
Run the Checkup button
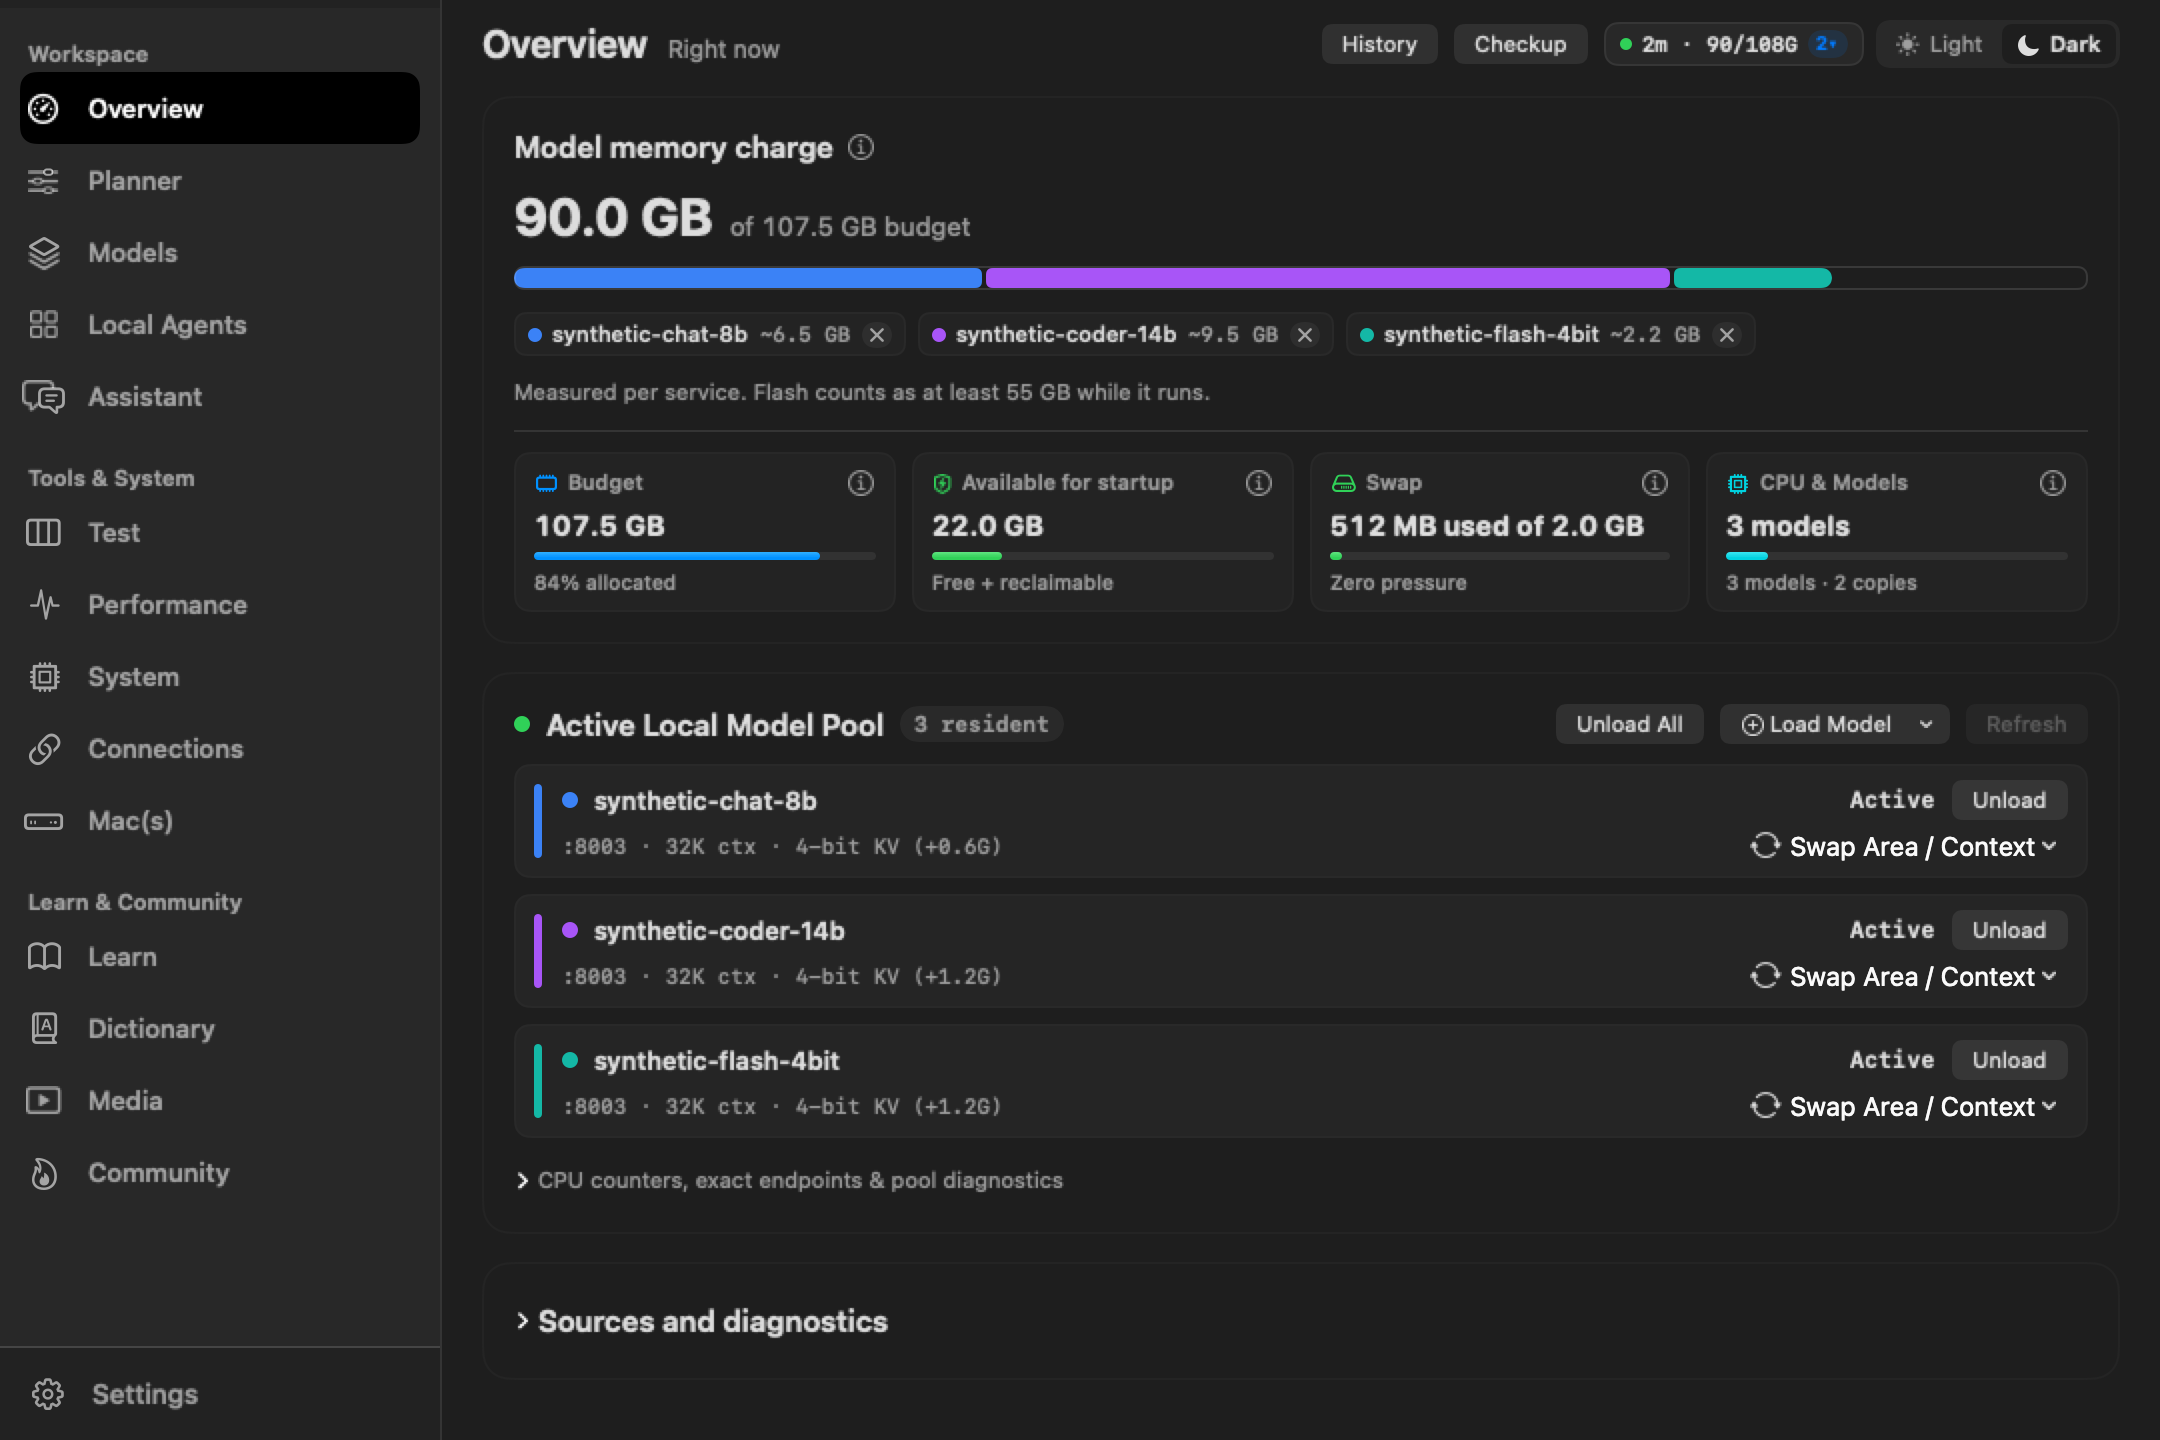coord(1520,45)
